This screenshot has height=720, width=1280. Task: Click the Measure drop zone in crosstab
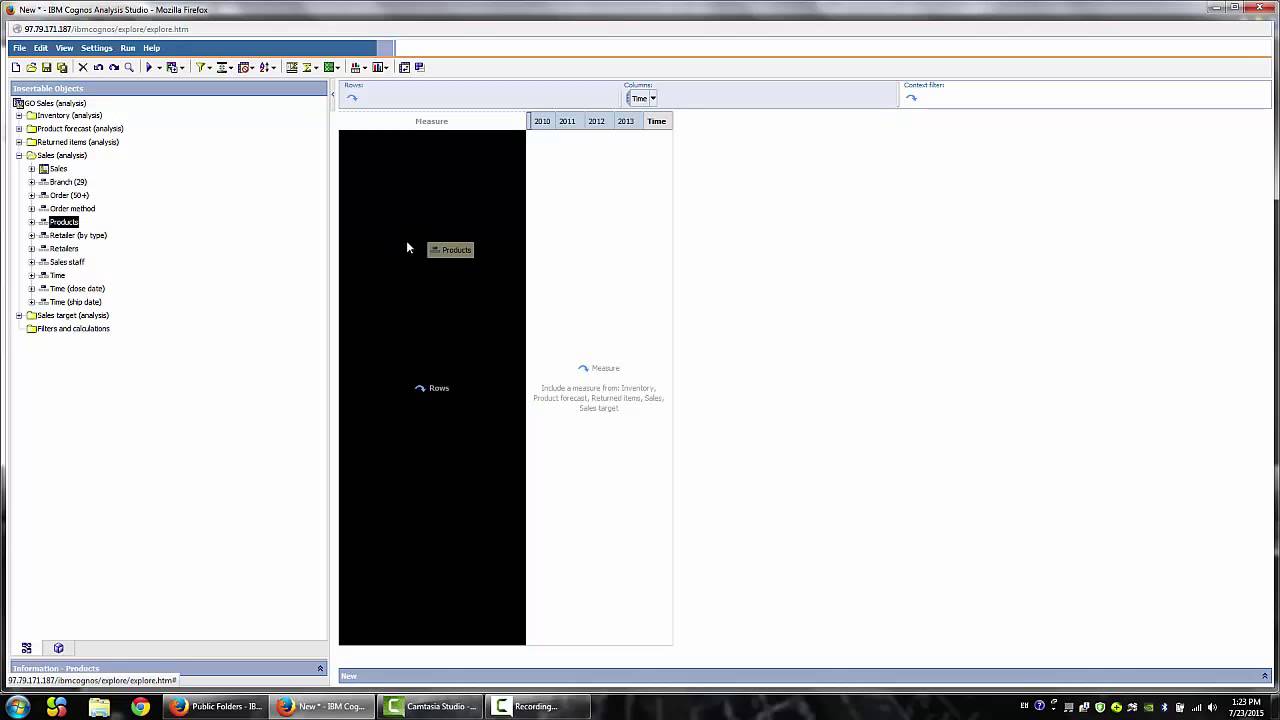tap(599, 388)
